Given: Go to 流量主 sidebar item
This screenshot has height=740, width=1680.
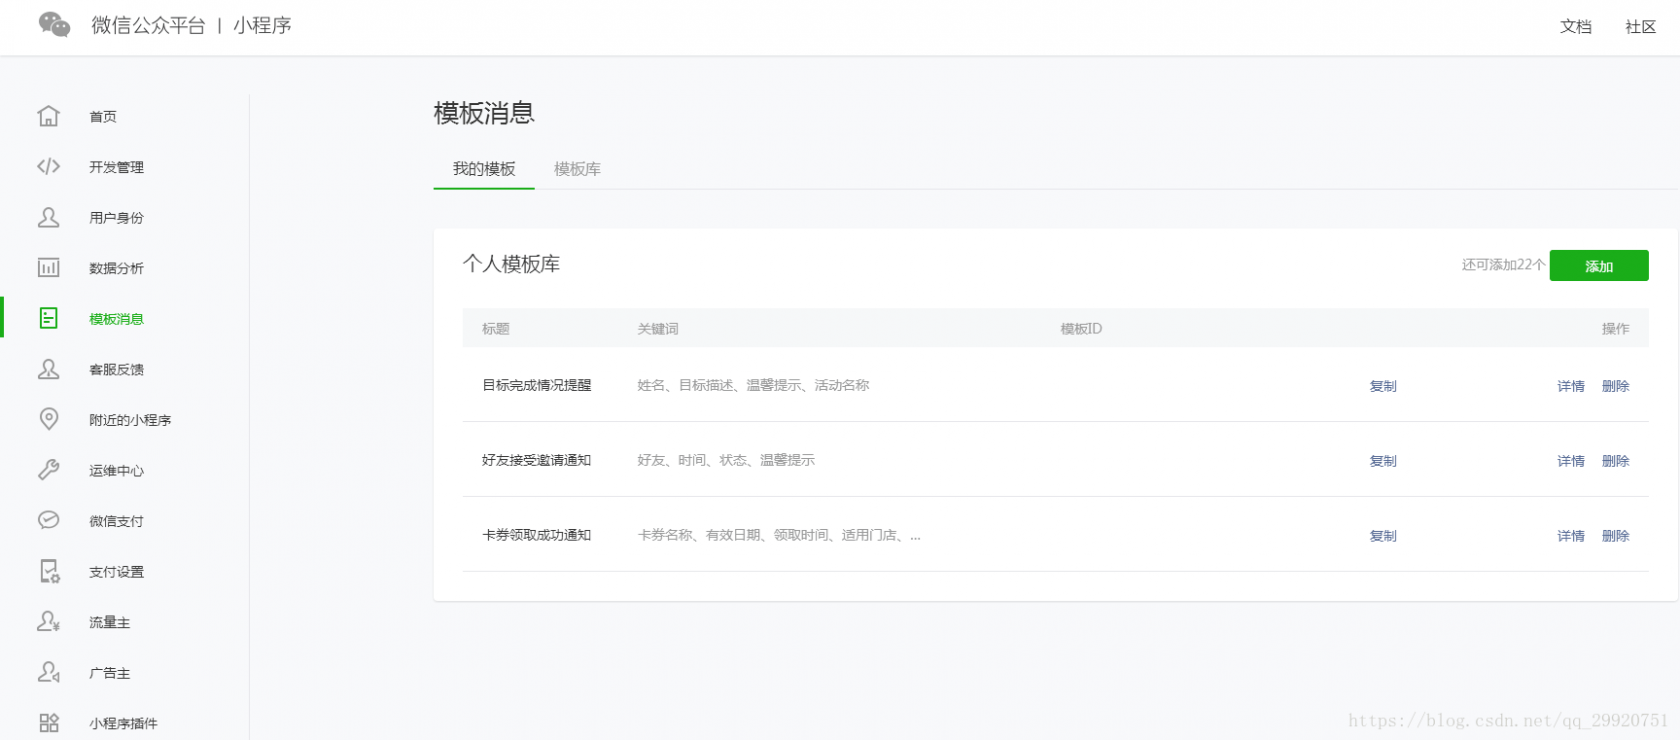Looking at the screenshot, I should [110, 622].
